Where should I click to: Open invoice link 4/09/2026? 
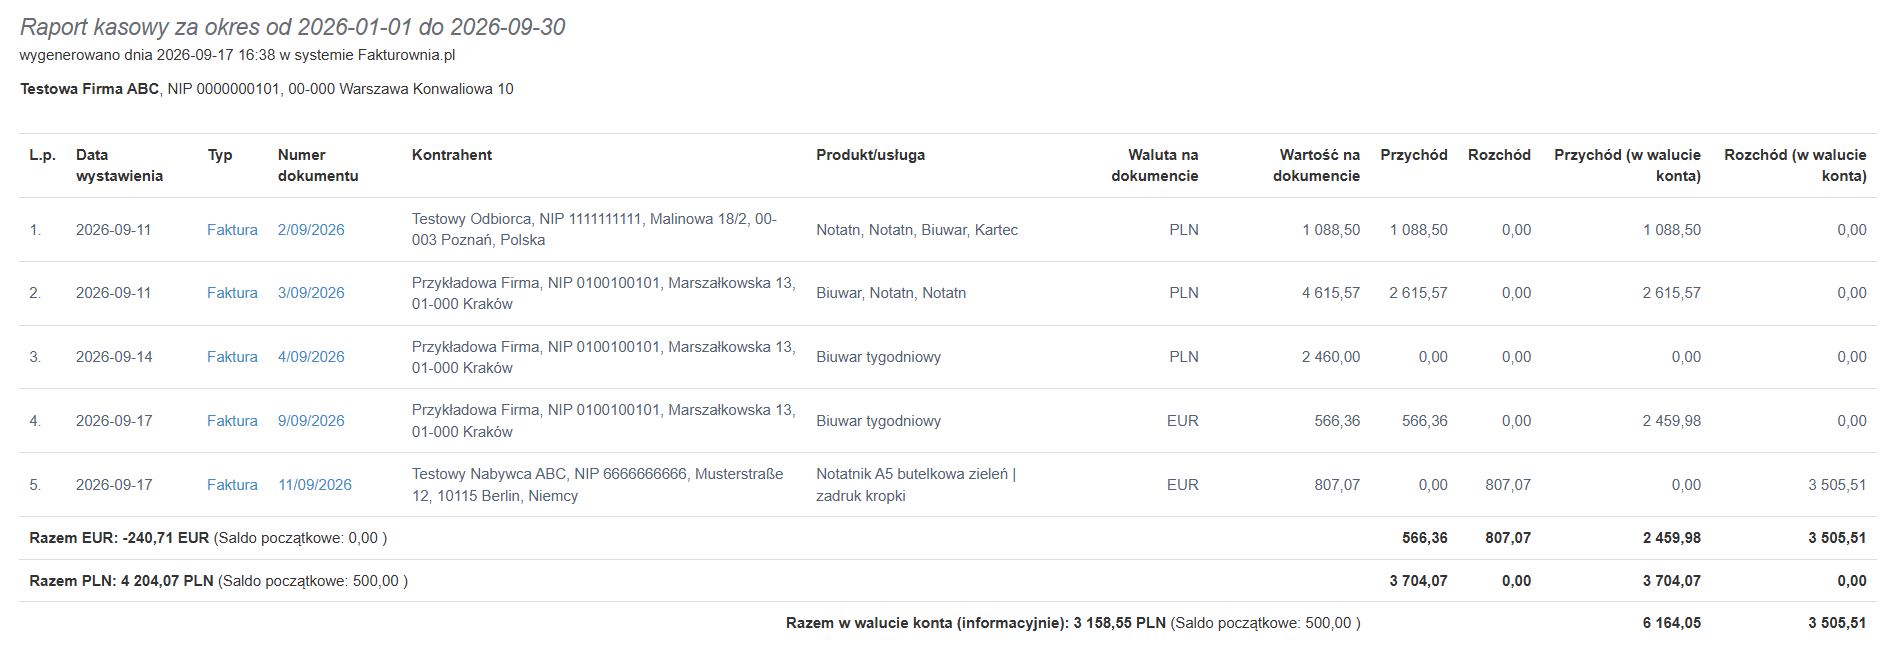click(x=311, y=357)
